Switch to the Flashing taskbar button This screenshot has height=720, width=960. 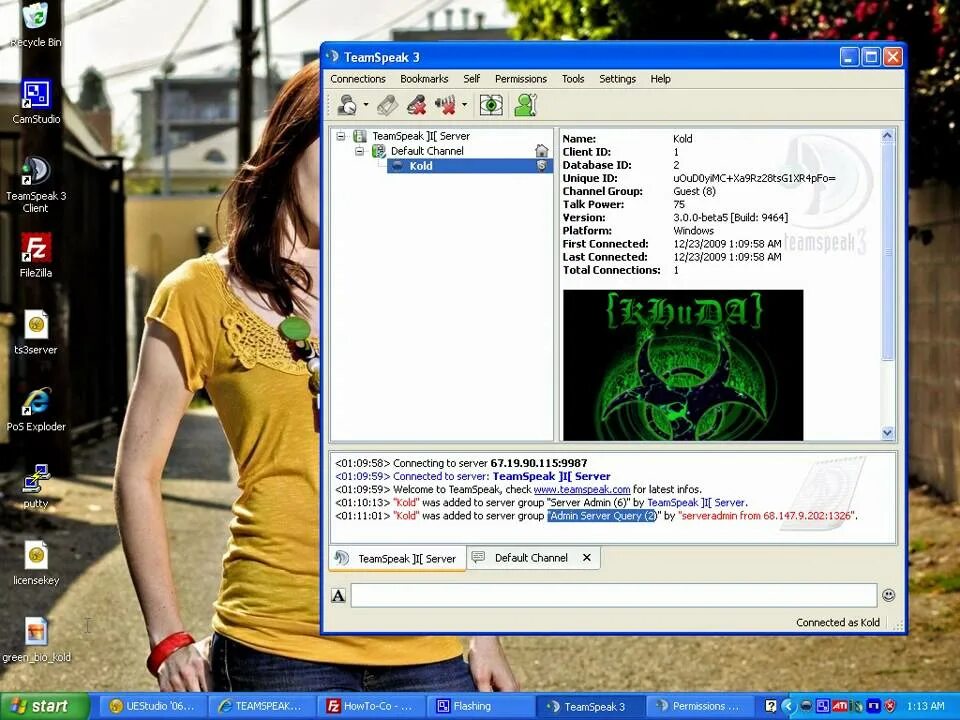pyautogui.click(x=479, y=707)
